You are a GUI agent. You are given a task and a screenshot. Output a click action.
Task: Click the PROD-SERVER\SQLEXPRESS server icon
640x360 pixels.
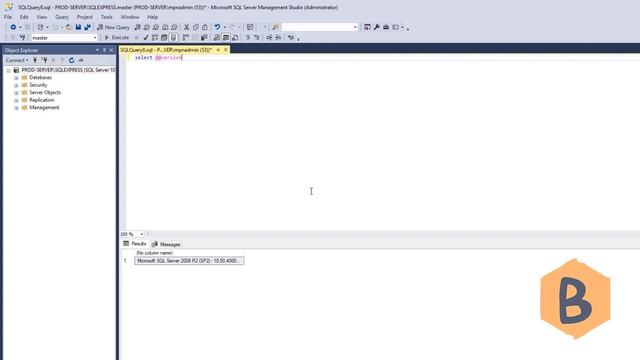pos(16,70)
